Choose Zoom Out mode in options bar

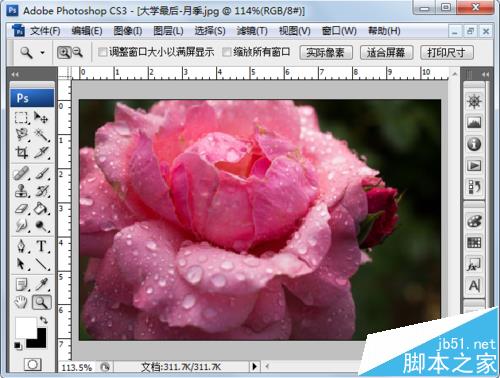point(77,52)
